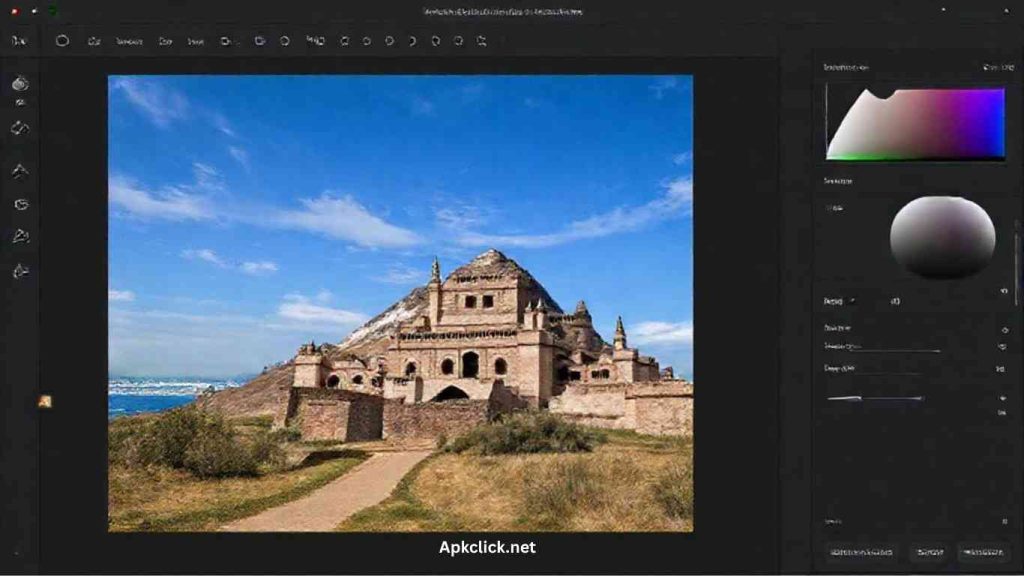Click the rightmost icon in top toolbar
The image size is (1024, 576).
tap(481, 41)
